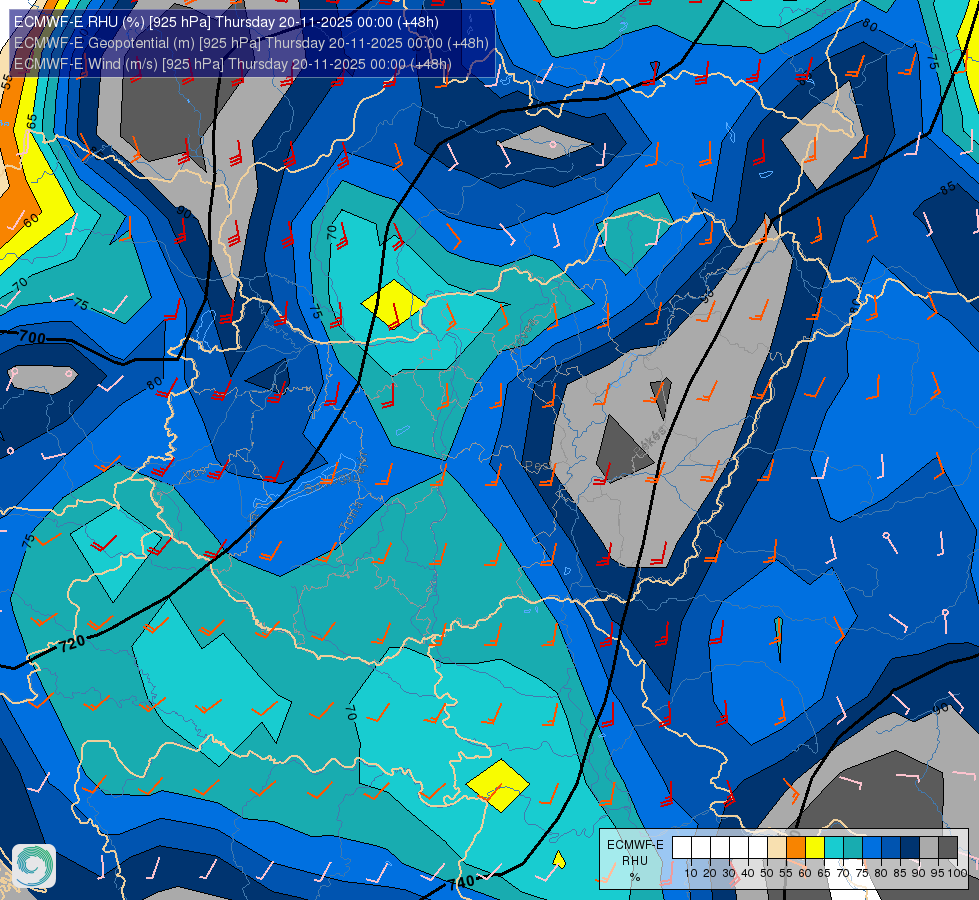Select the ECMWF-E RHU (%) layer title

[226, 22]
